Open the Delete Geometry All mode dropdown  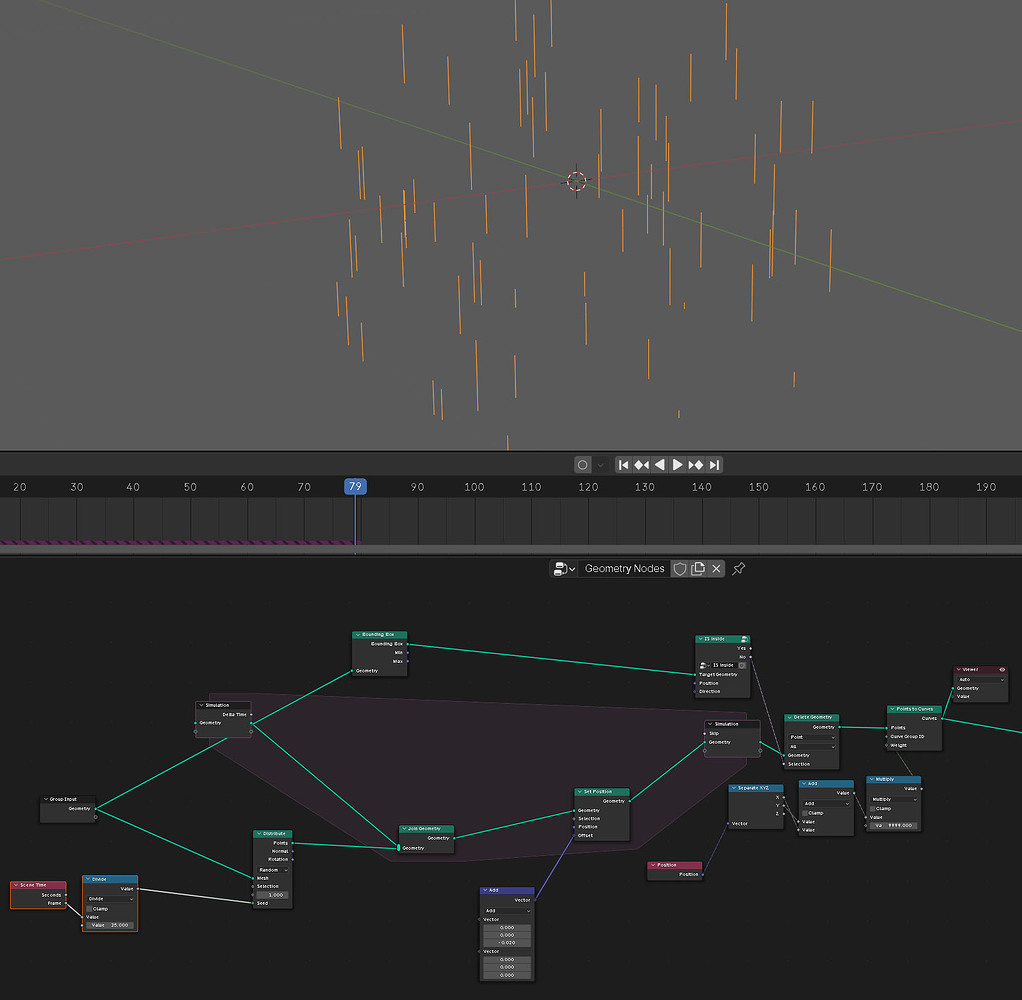coord(811,746)
